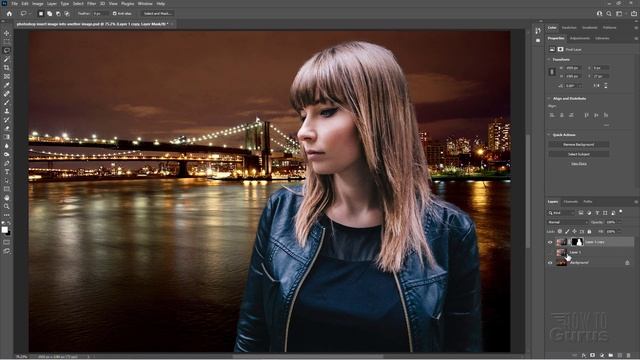Click the Select and Mask button
Screen dimensions: 640x360
[x=157, y=13]
